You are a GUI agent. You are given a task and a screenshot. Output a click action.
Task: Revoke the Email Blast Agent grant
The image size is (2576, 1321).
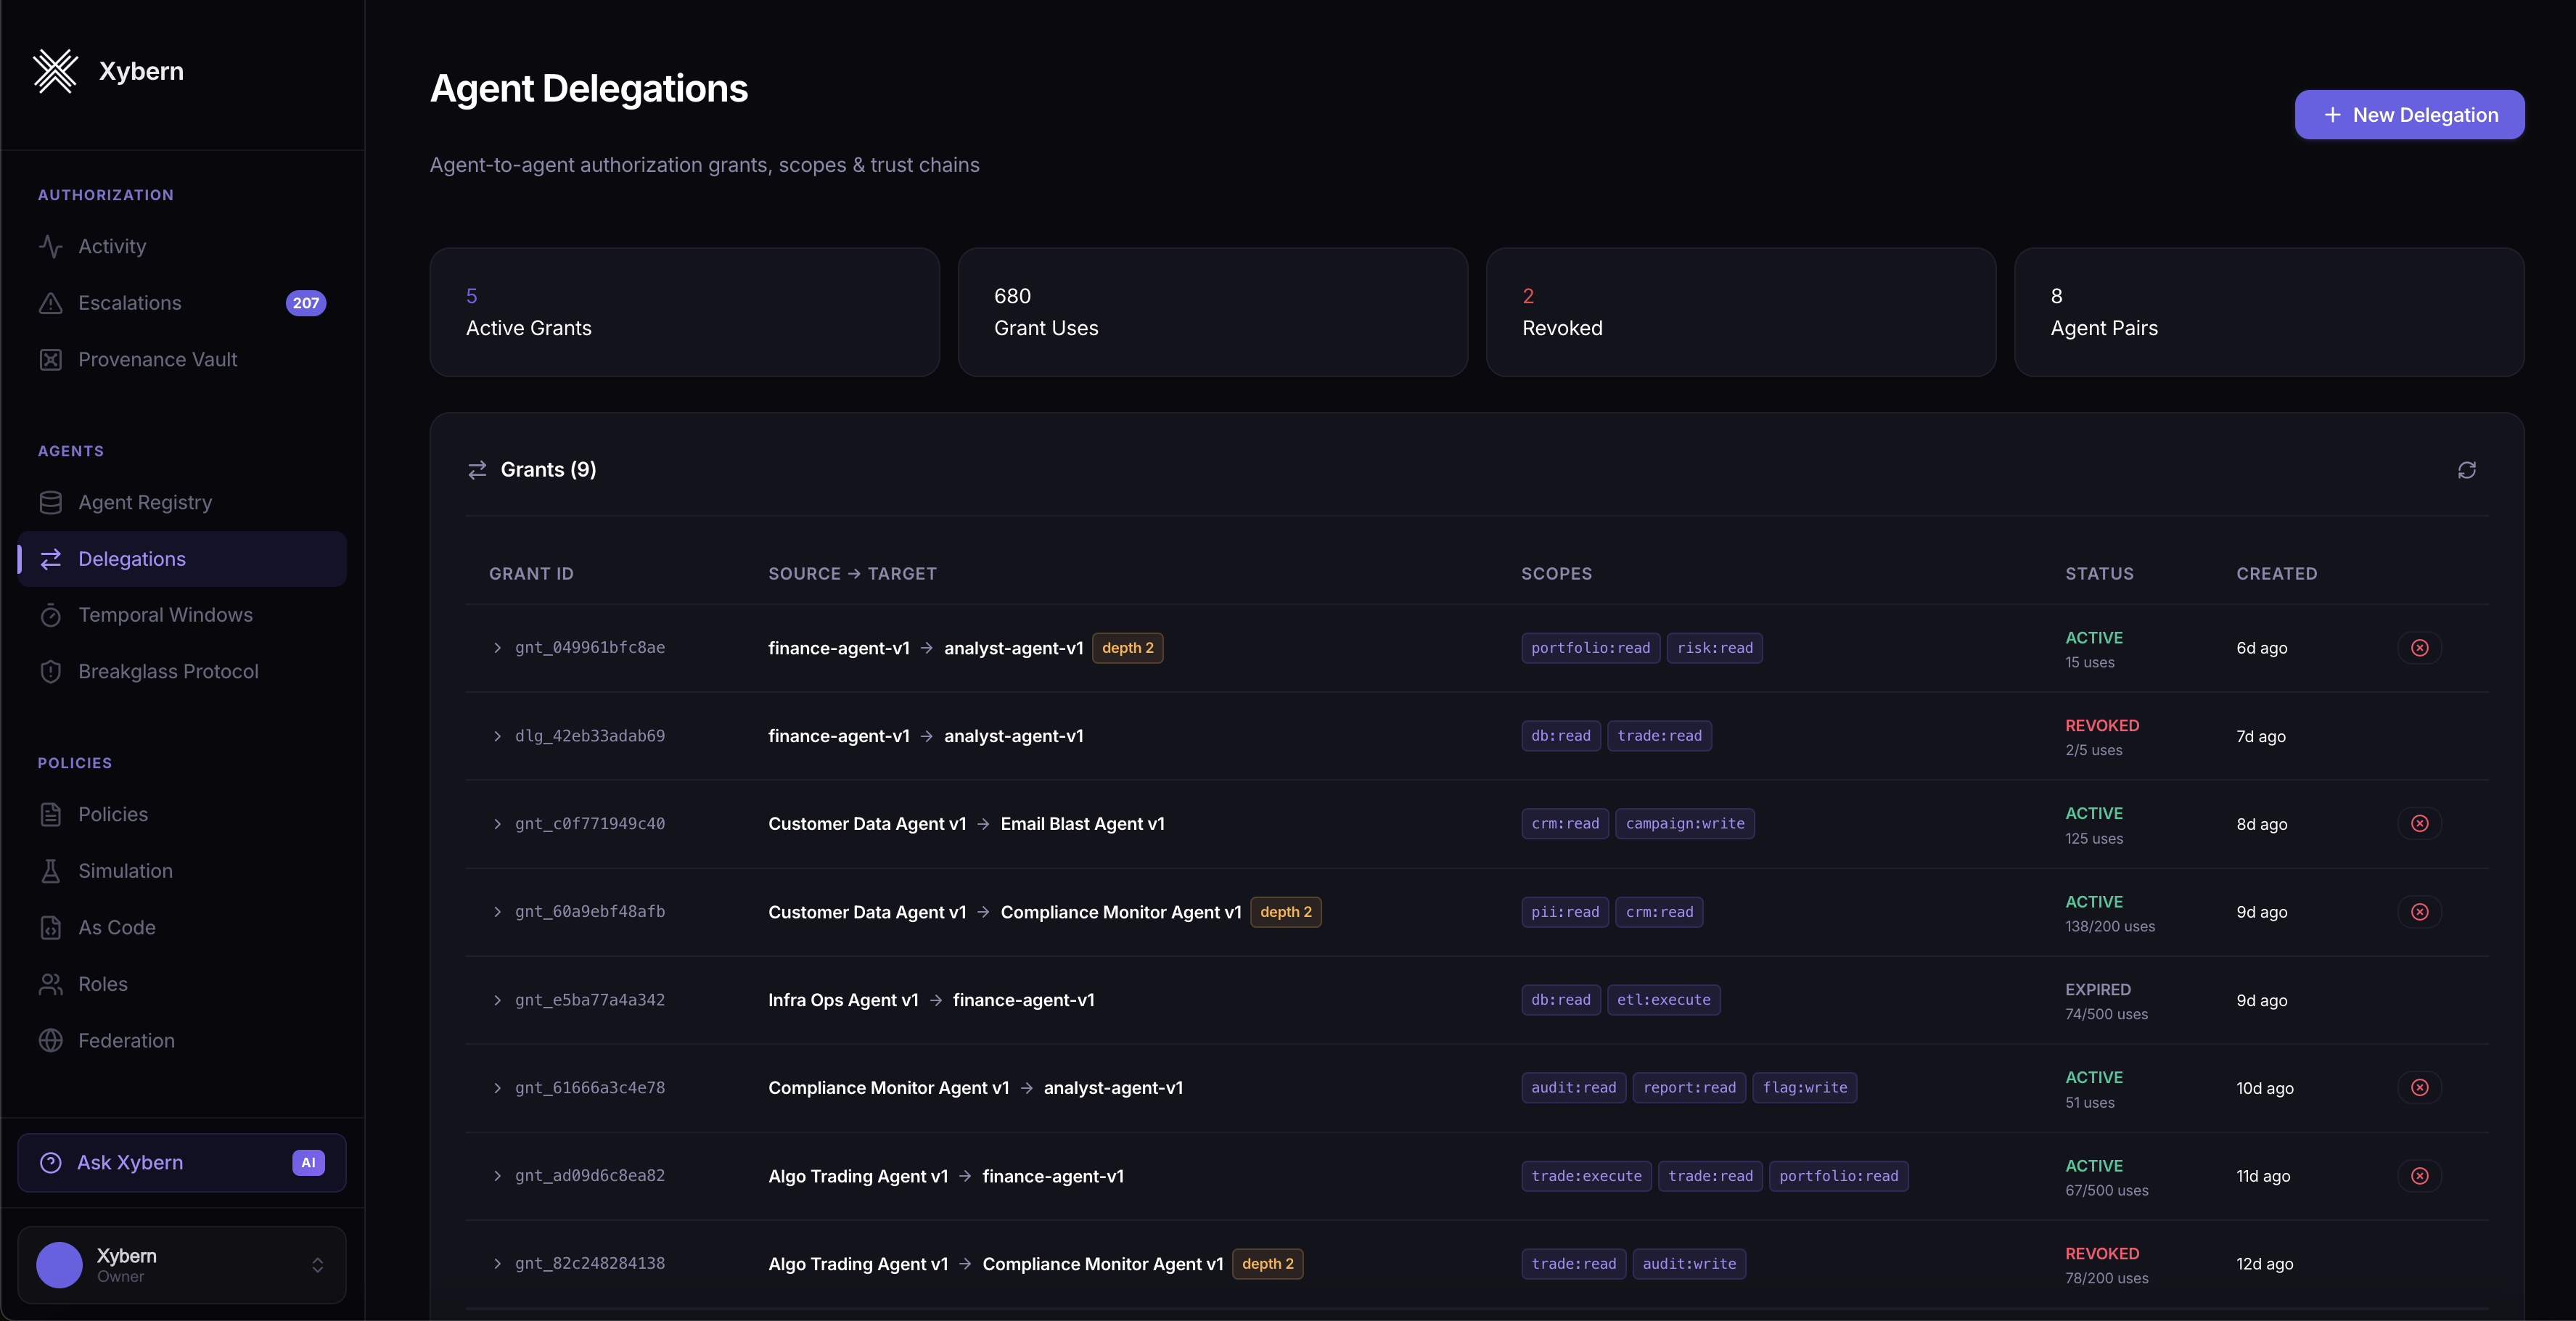click(x=2419, y=824)
